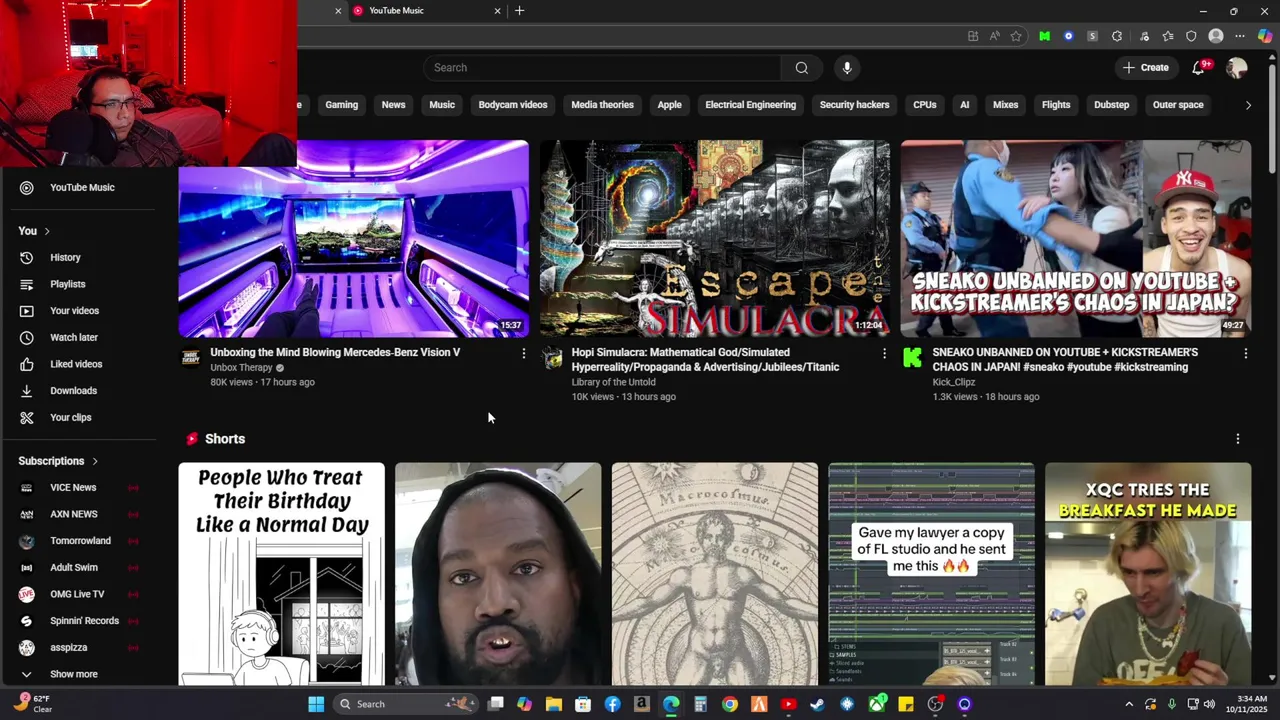Add page to favorites star icon
Screen dimensions: 1280x720
(x=1016, y=36)
